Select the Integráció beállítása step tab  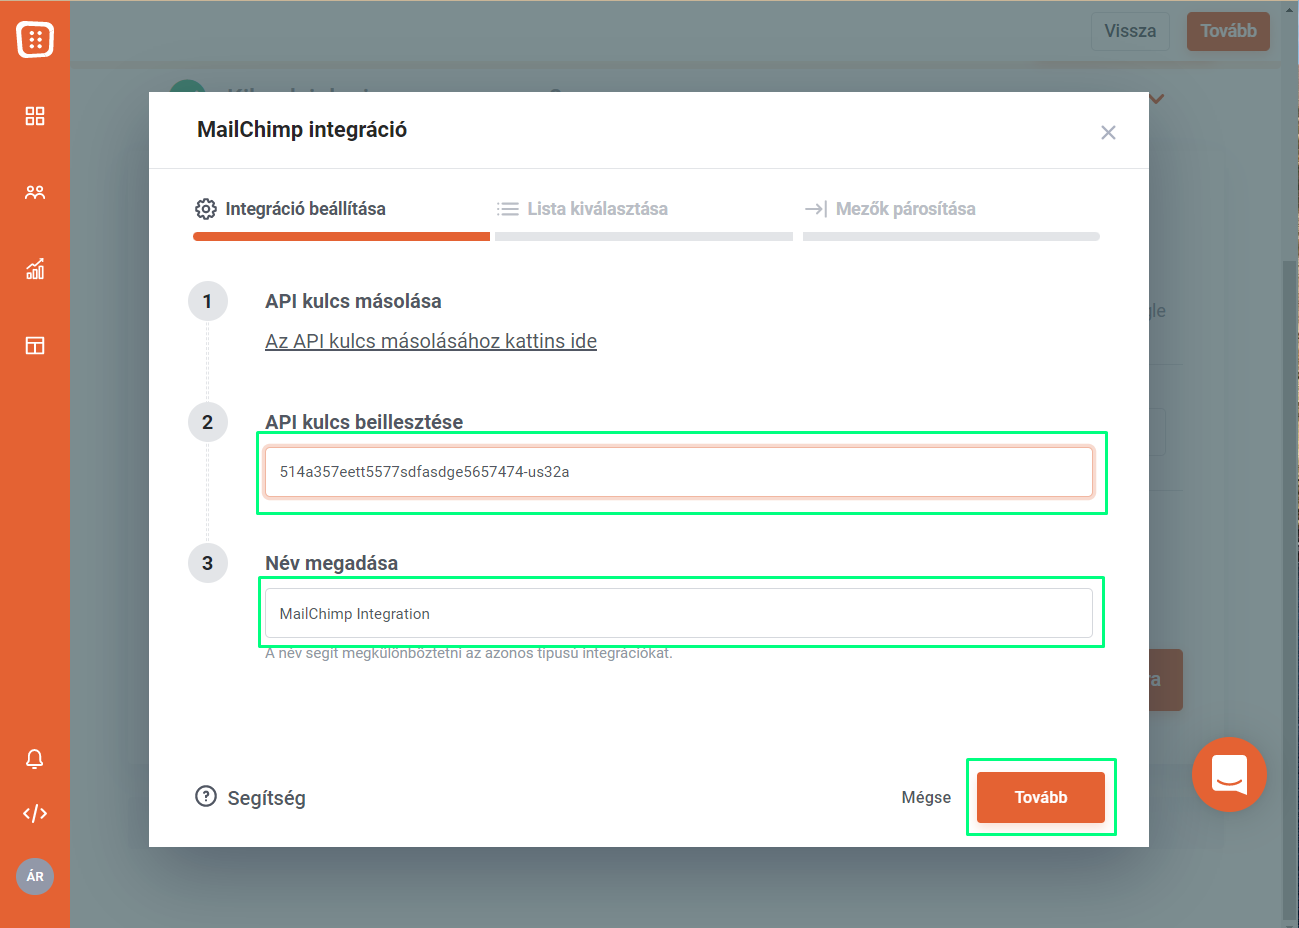tap(341, 217)
